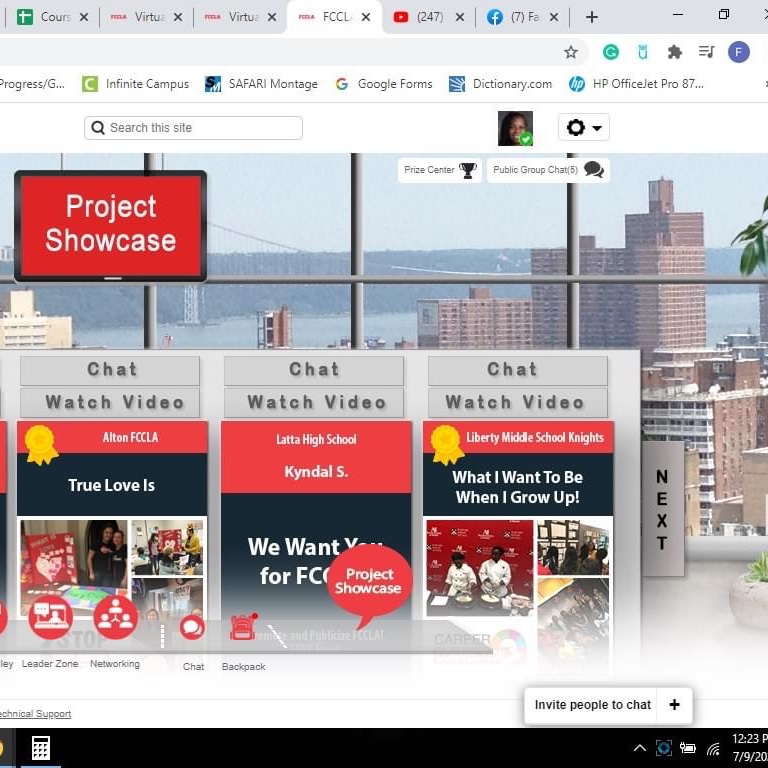Open the Google Forms bookmark
Viewport: 768px width, 768px height.
pyautogui.click(x=384, y=84)
